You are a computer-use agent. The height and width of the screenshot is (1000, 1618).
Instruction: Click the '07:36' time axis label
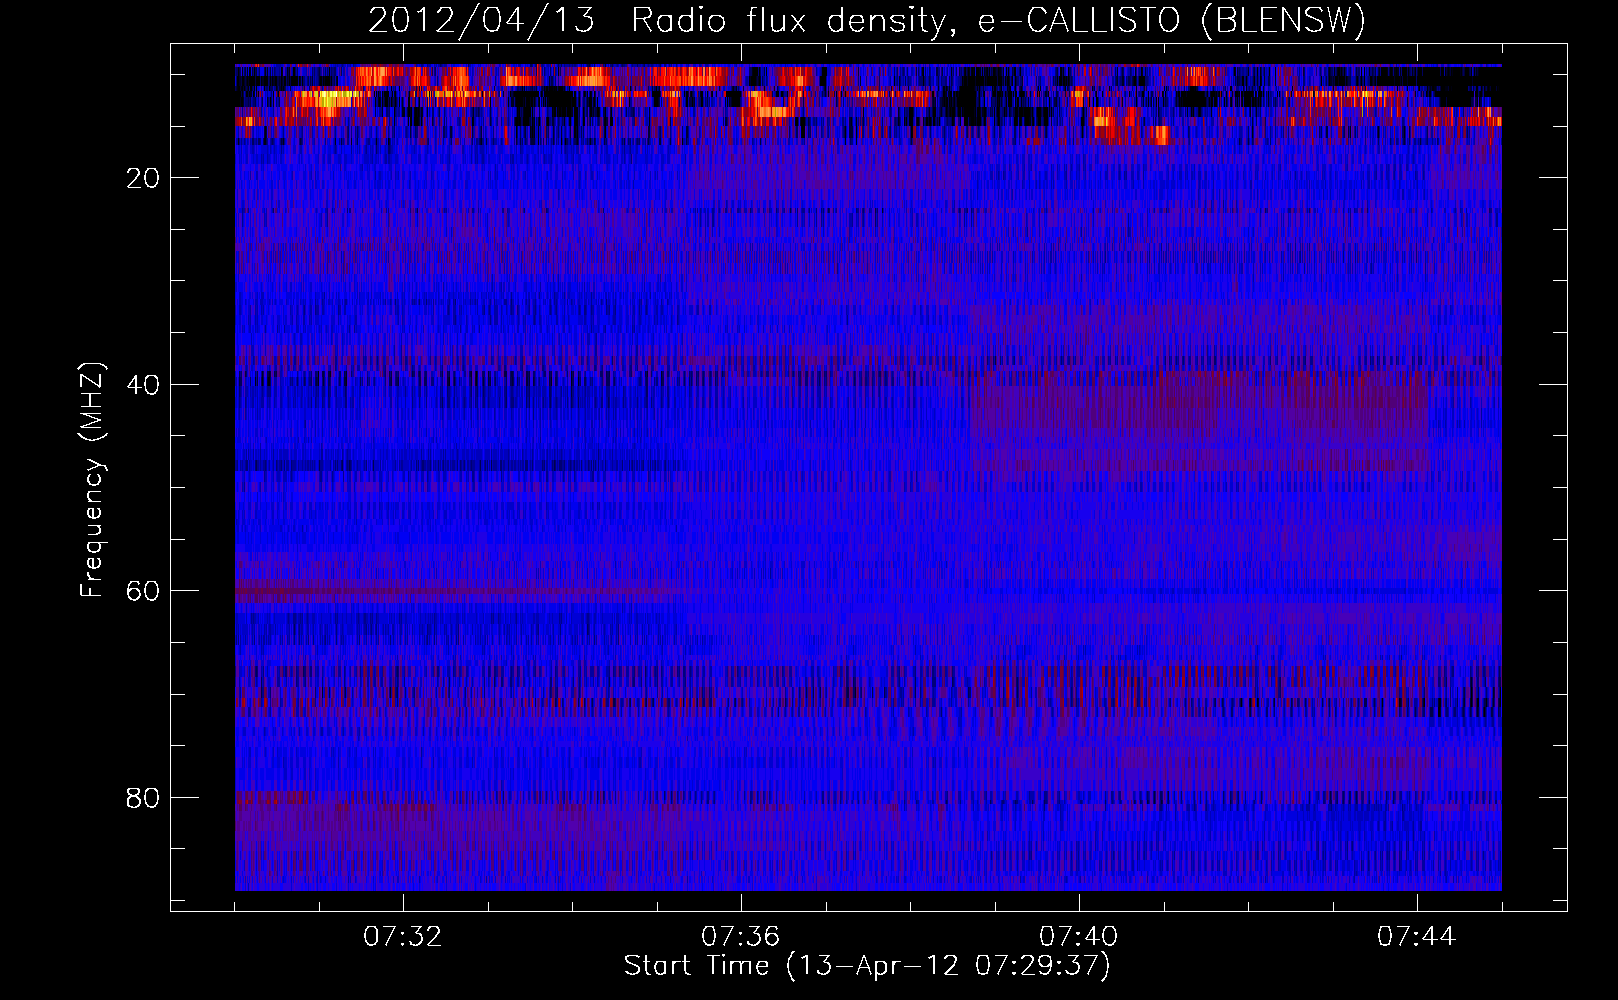(740, 937)
